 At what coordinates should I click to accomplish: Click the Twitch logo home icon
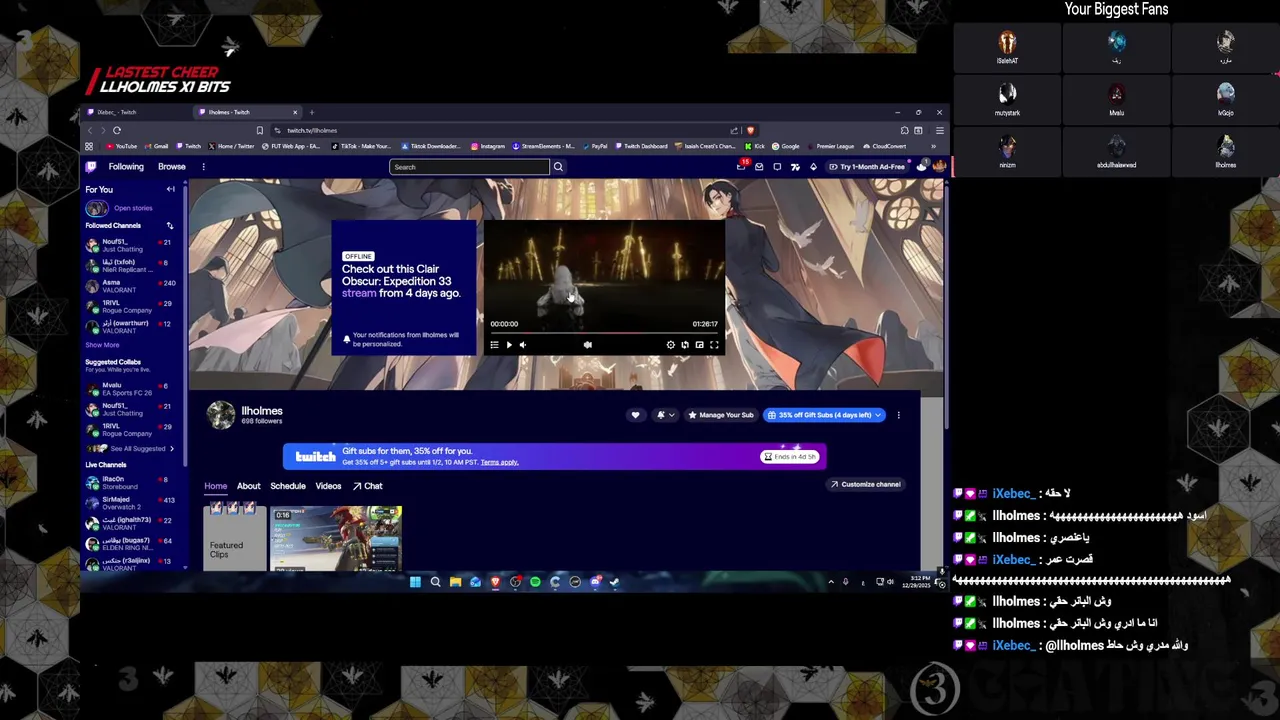[91, 167]
